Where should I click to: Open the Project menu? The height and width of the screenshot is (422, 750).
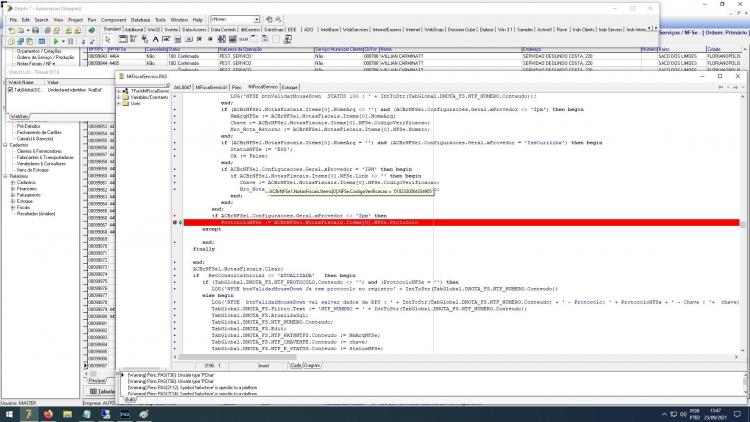[x=75, y=20]
